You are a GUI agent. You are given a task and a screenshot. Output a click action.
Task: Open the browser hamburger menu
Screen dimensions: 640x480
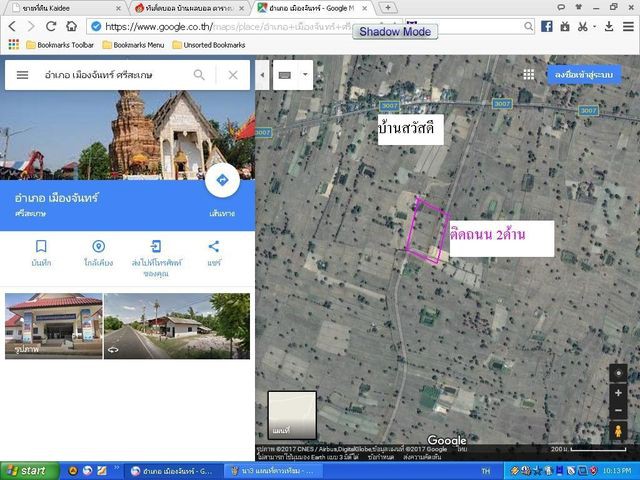[x=628, y=27]
